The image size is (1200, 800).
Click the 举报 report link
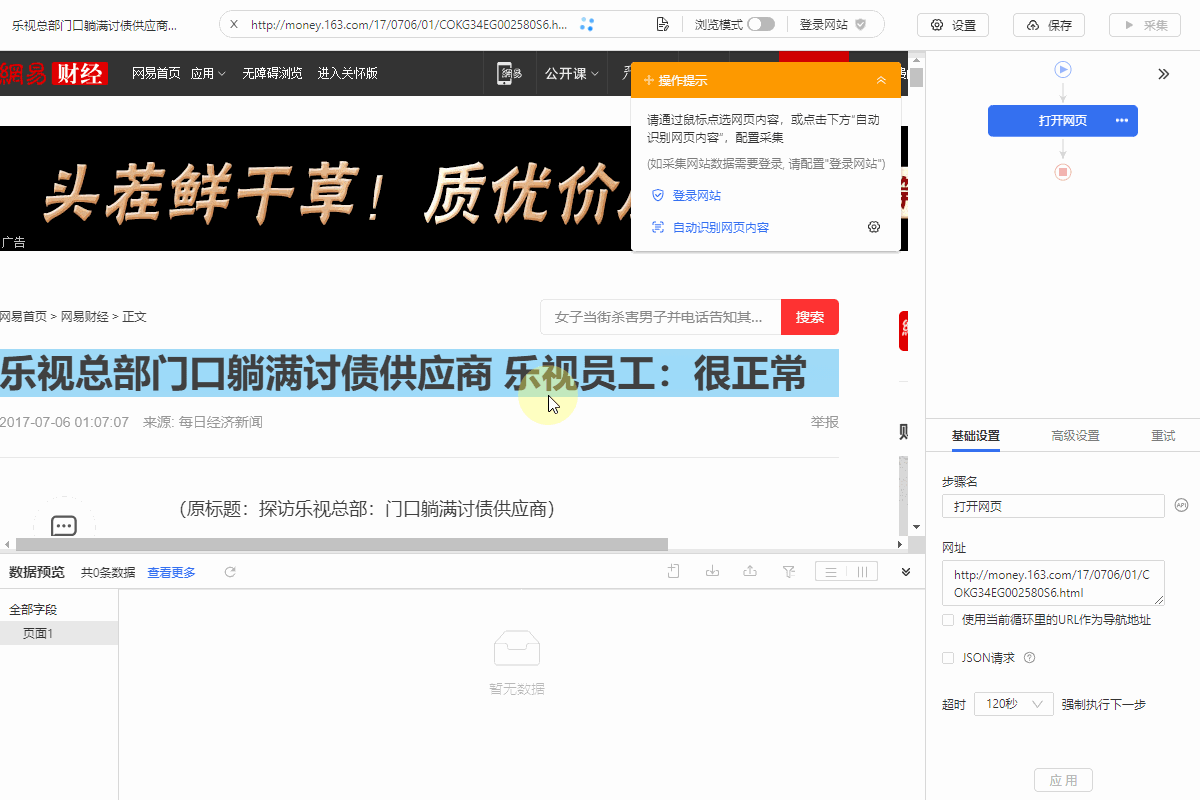825,422
